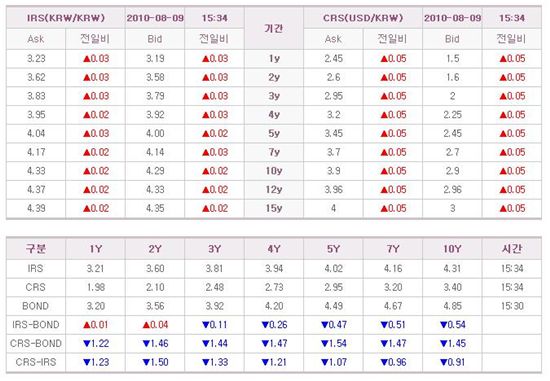Click the blue down-arrow 1.54 in CRS-BOND 5Y

tap(334, 343)
